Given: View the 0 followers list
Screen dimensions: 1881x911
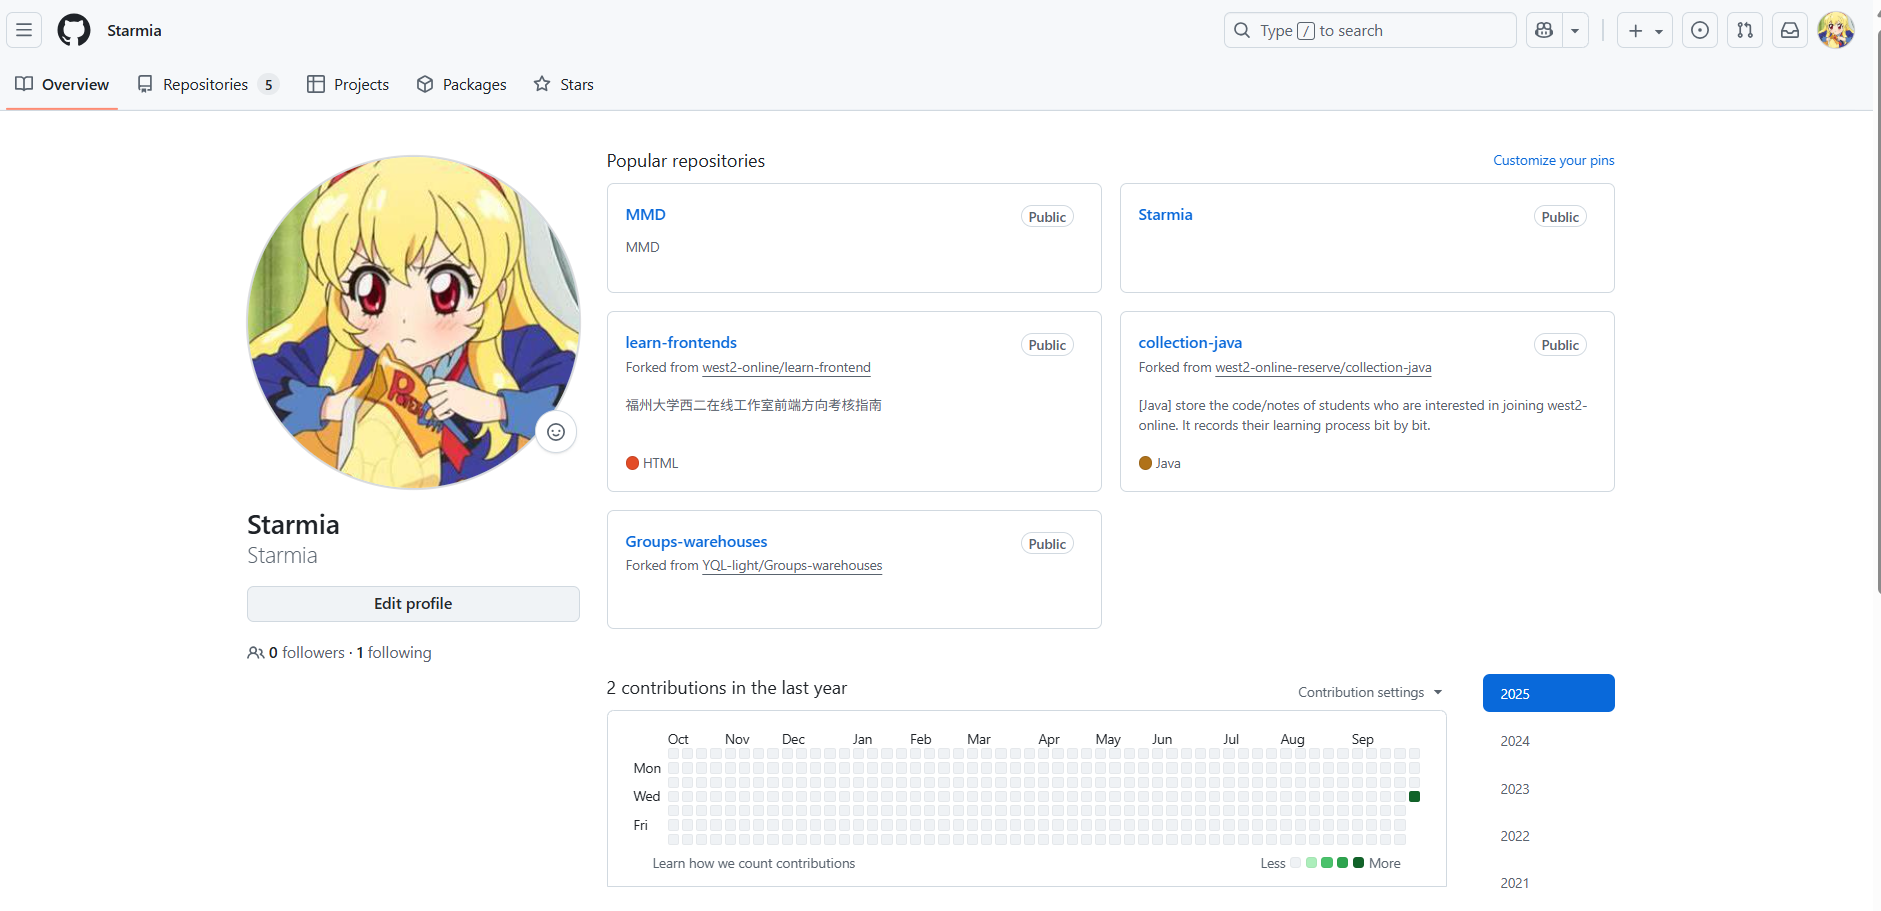Looking at the screenshot, I should (x=306, y=653).
